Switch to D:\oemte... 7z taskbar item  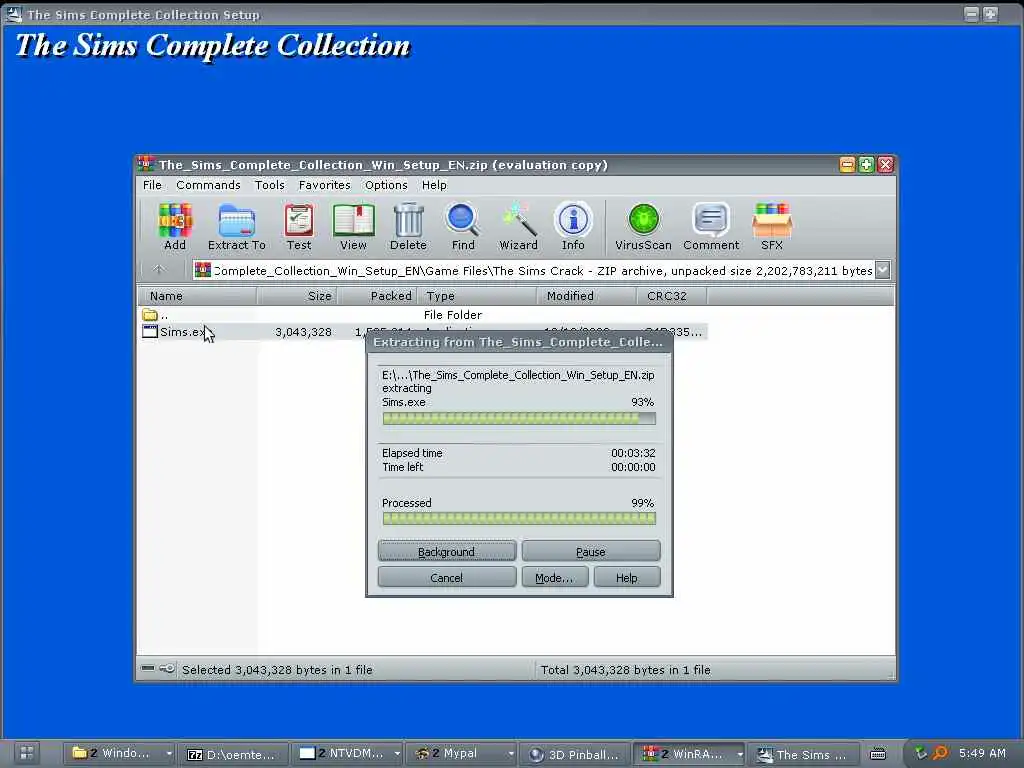click(x=233, y=754)
